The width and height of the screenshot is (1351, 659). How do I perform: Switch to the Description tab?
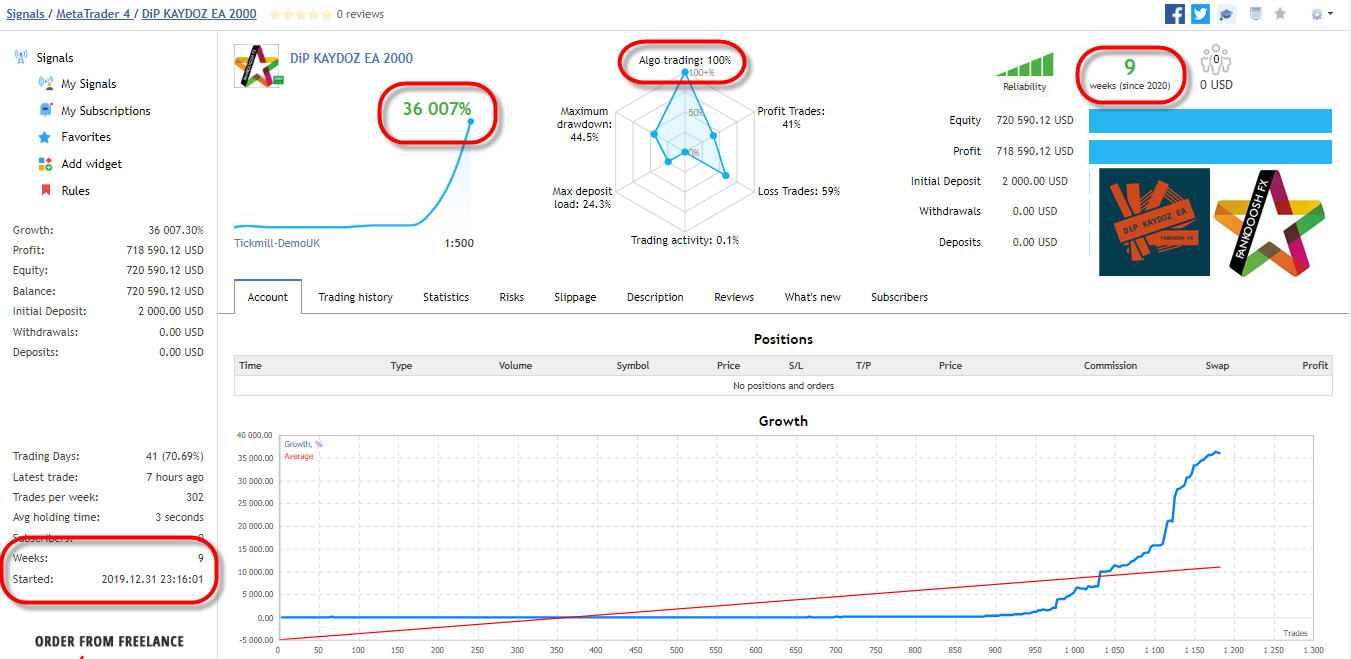[x=655, y=297]
